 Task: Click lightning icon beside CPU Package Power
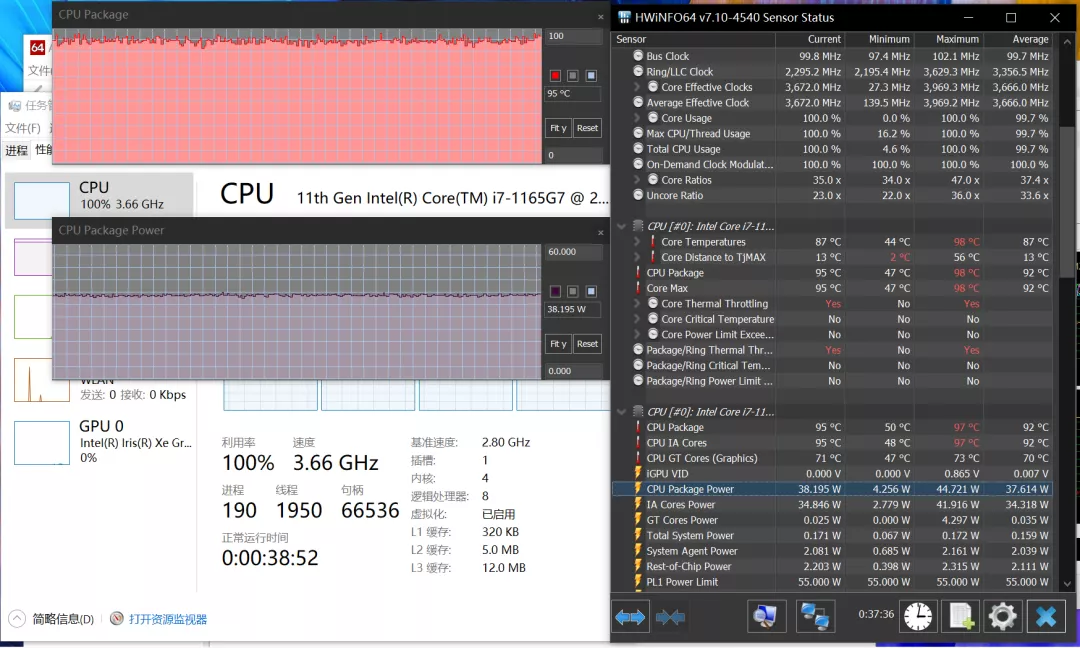tap(638, 488)
